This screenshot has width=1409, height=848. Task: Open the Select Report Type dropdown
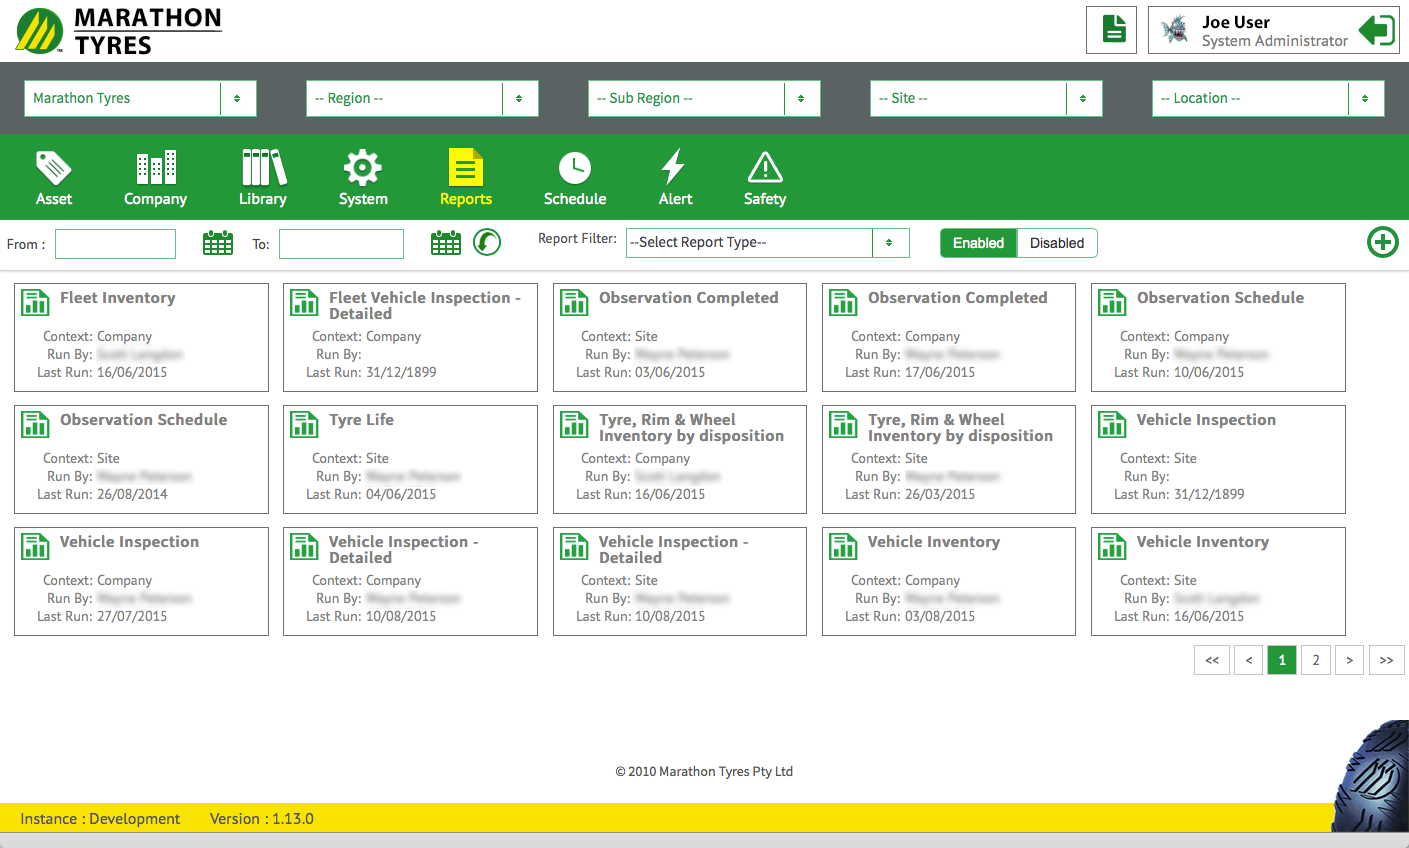(x=767, y=243)
